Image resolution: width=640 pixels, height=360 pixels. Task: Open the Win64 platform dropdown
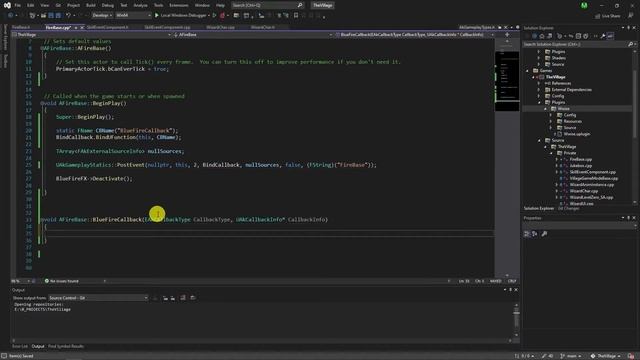(133, 15)
